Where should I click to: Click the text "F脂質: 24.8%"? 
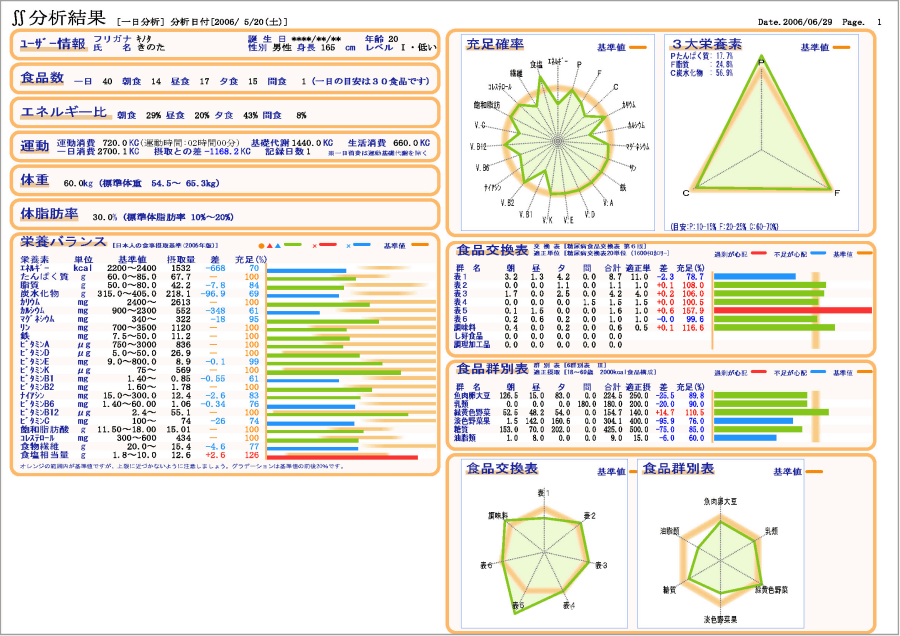[x=701, y=65]
